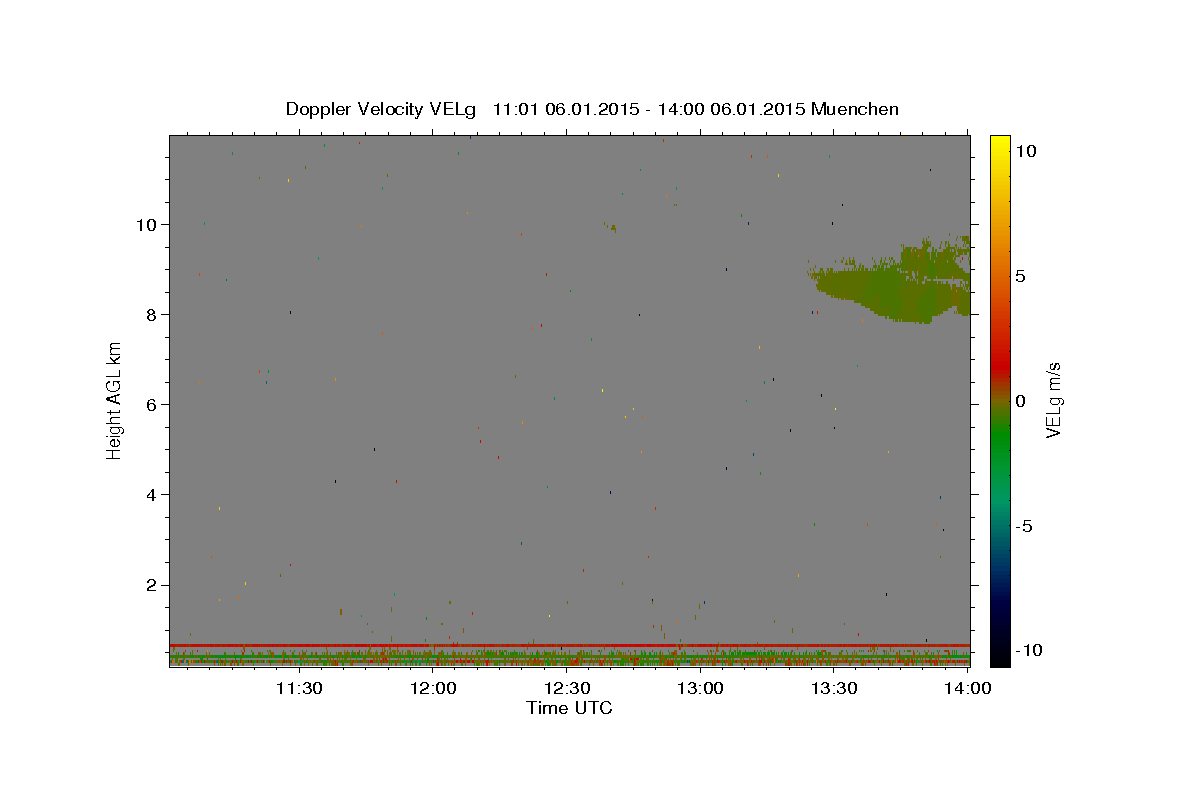
Task: Click colorbar value 10 at the top
Action: [1027, 151]
